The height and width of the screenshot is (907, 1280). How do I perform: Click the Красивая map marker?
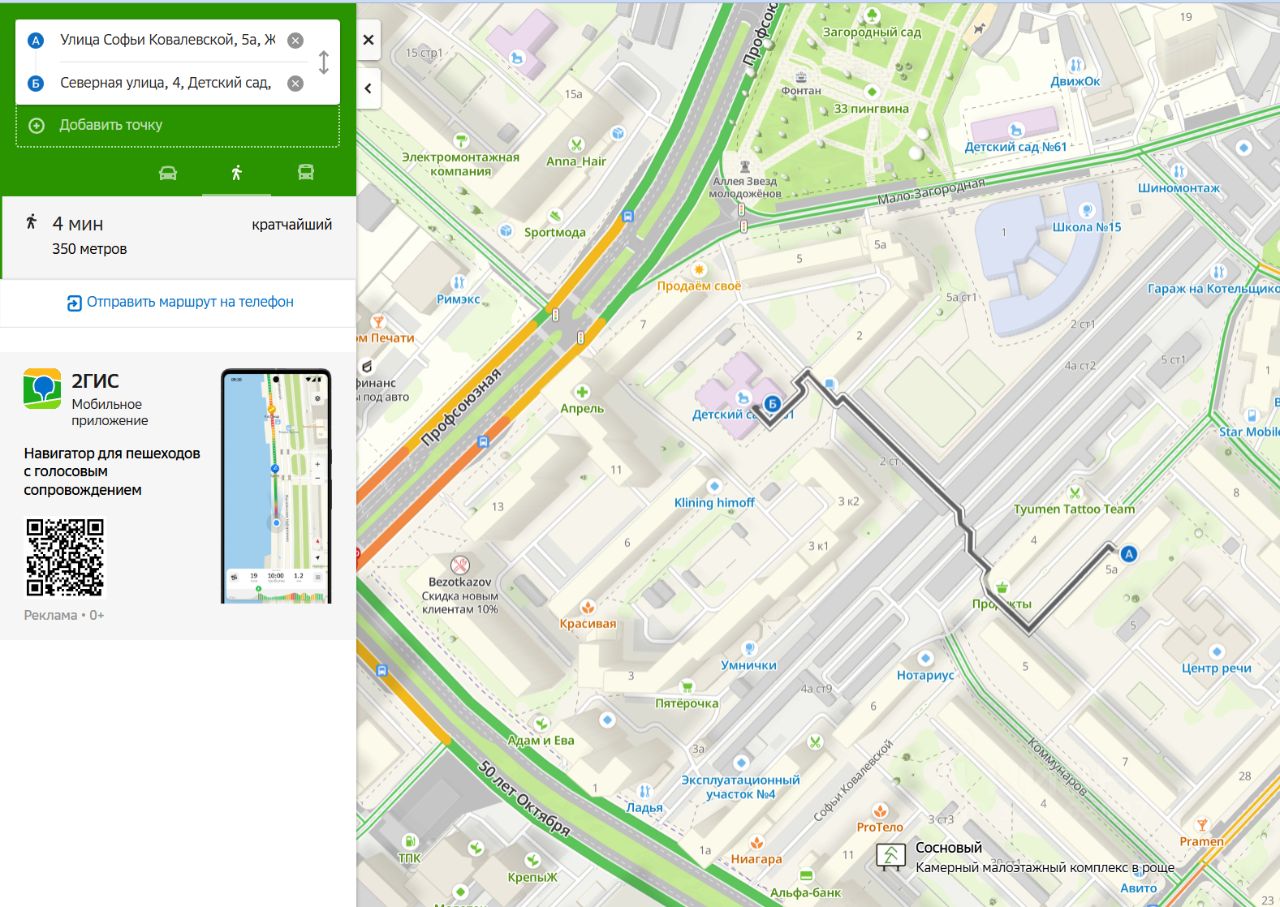pyautogui.click(x=588, y=607)
